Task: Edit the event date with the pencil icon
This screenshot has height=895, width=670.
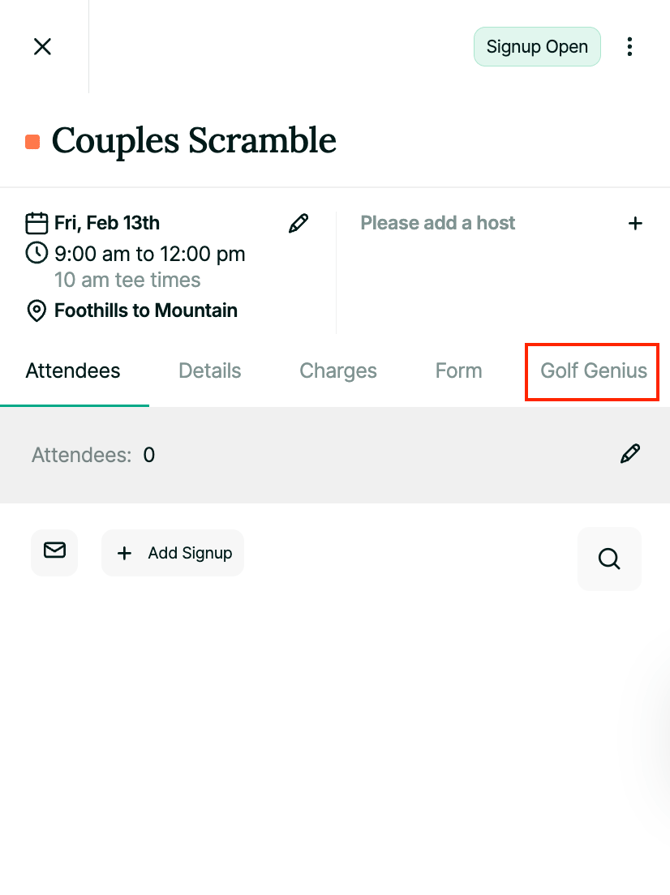Action: 298,223
